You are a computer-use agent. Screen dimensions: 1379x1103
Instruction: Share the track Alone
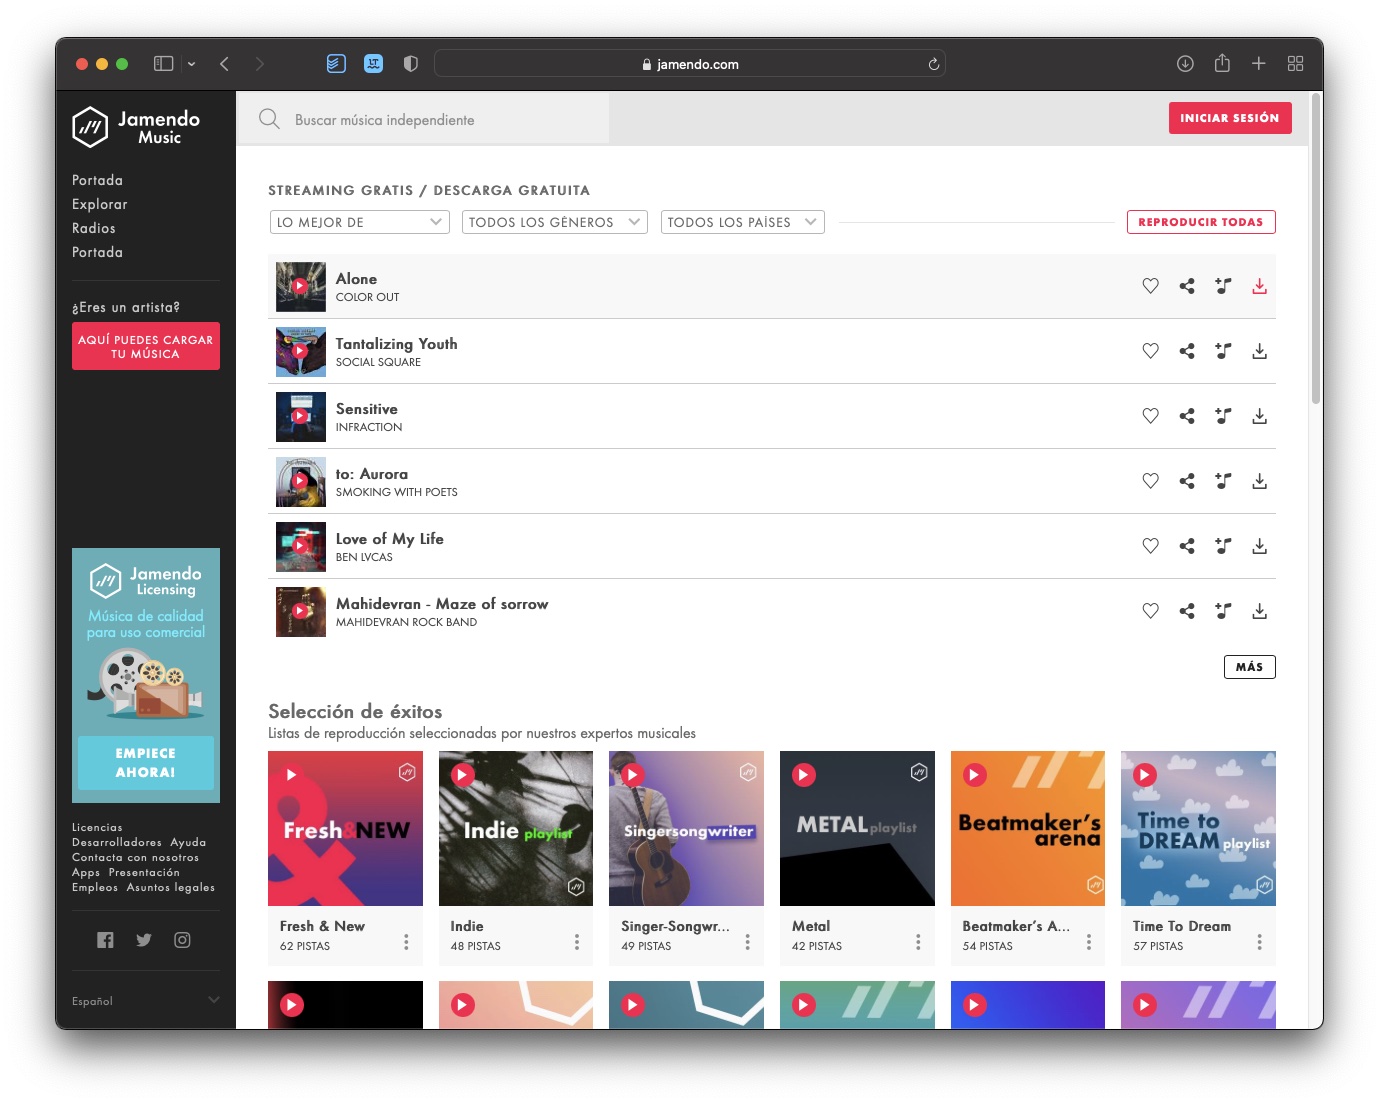pos(1187,286)
